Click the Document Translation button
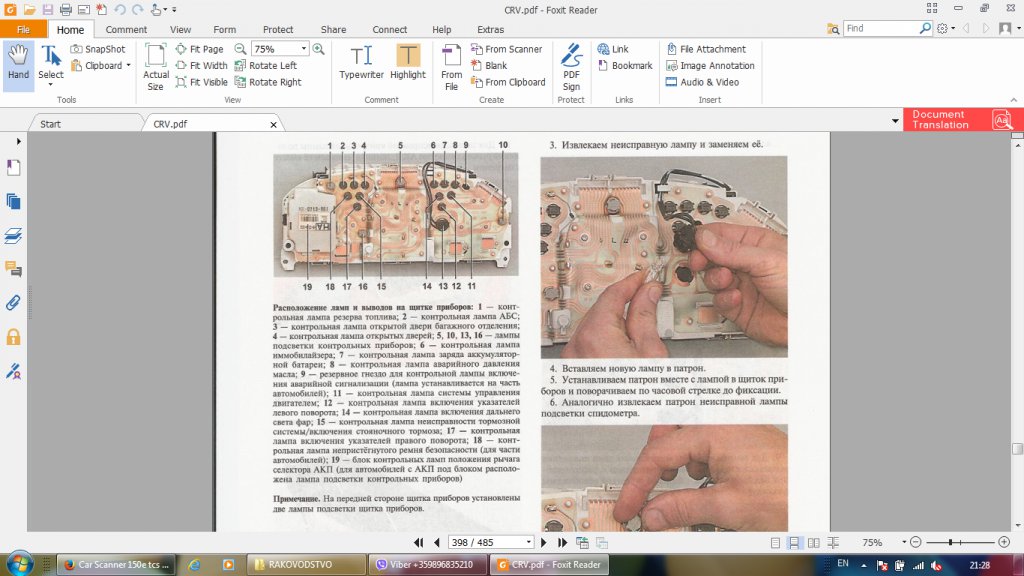Screen dimensions: 1024x576 click(x=962, y=120)
